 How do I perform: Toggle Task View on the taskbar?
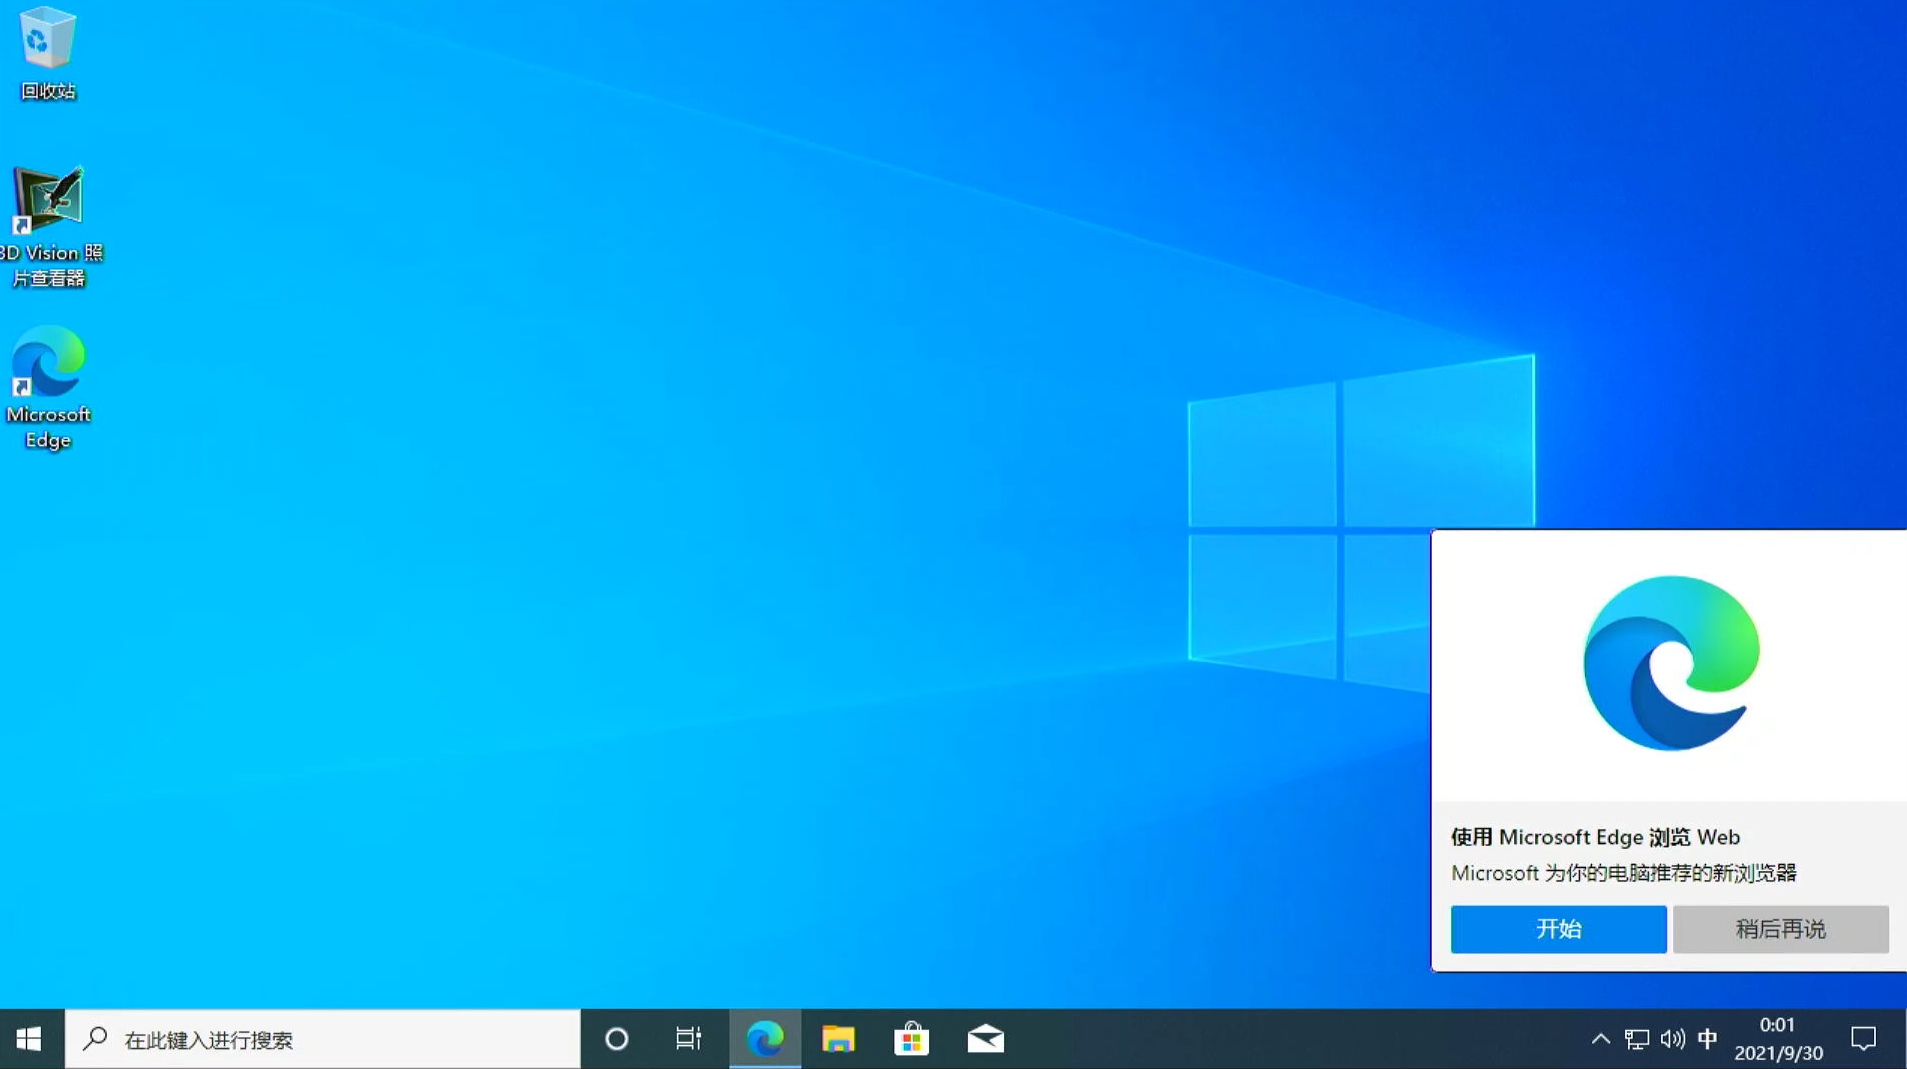click(688, 1039)
